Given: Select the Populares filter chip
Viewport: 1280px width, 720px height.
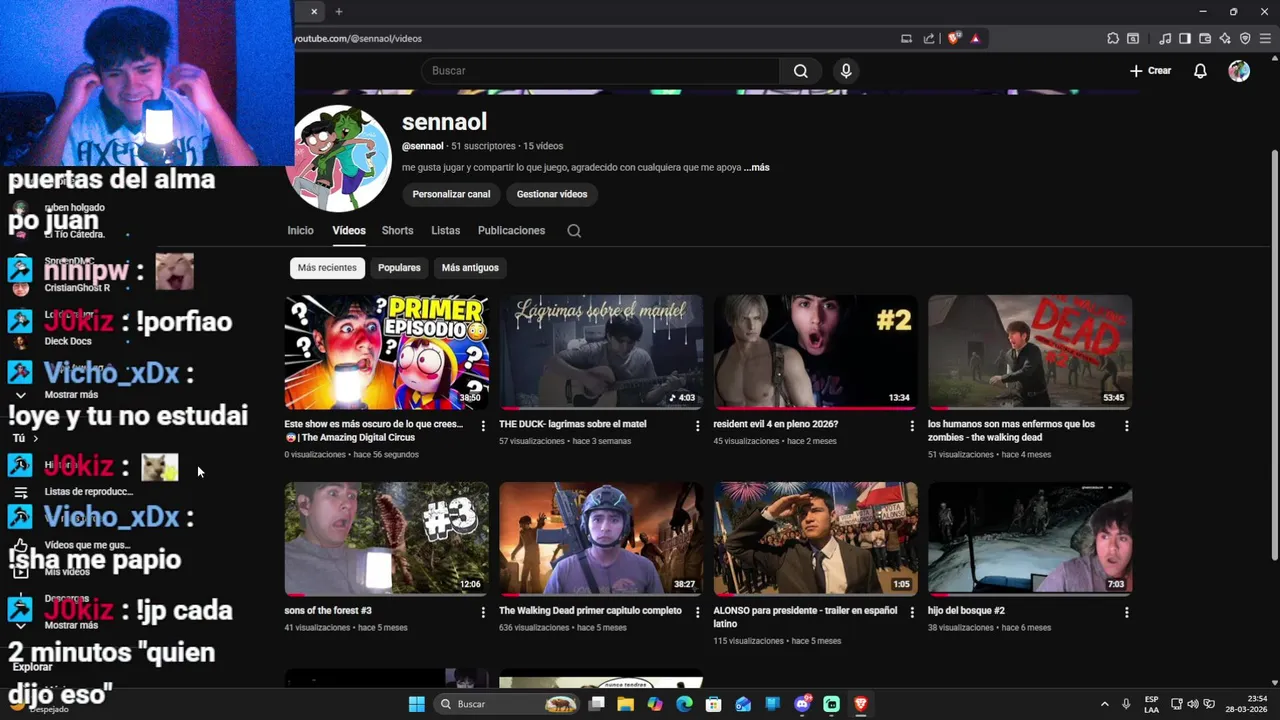Looking at the screenshot, I should point(399,268).
